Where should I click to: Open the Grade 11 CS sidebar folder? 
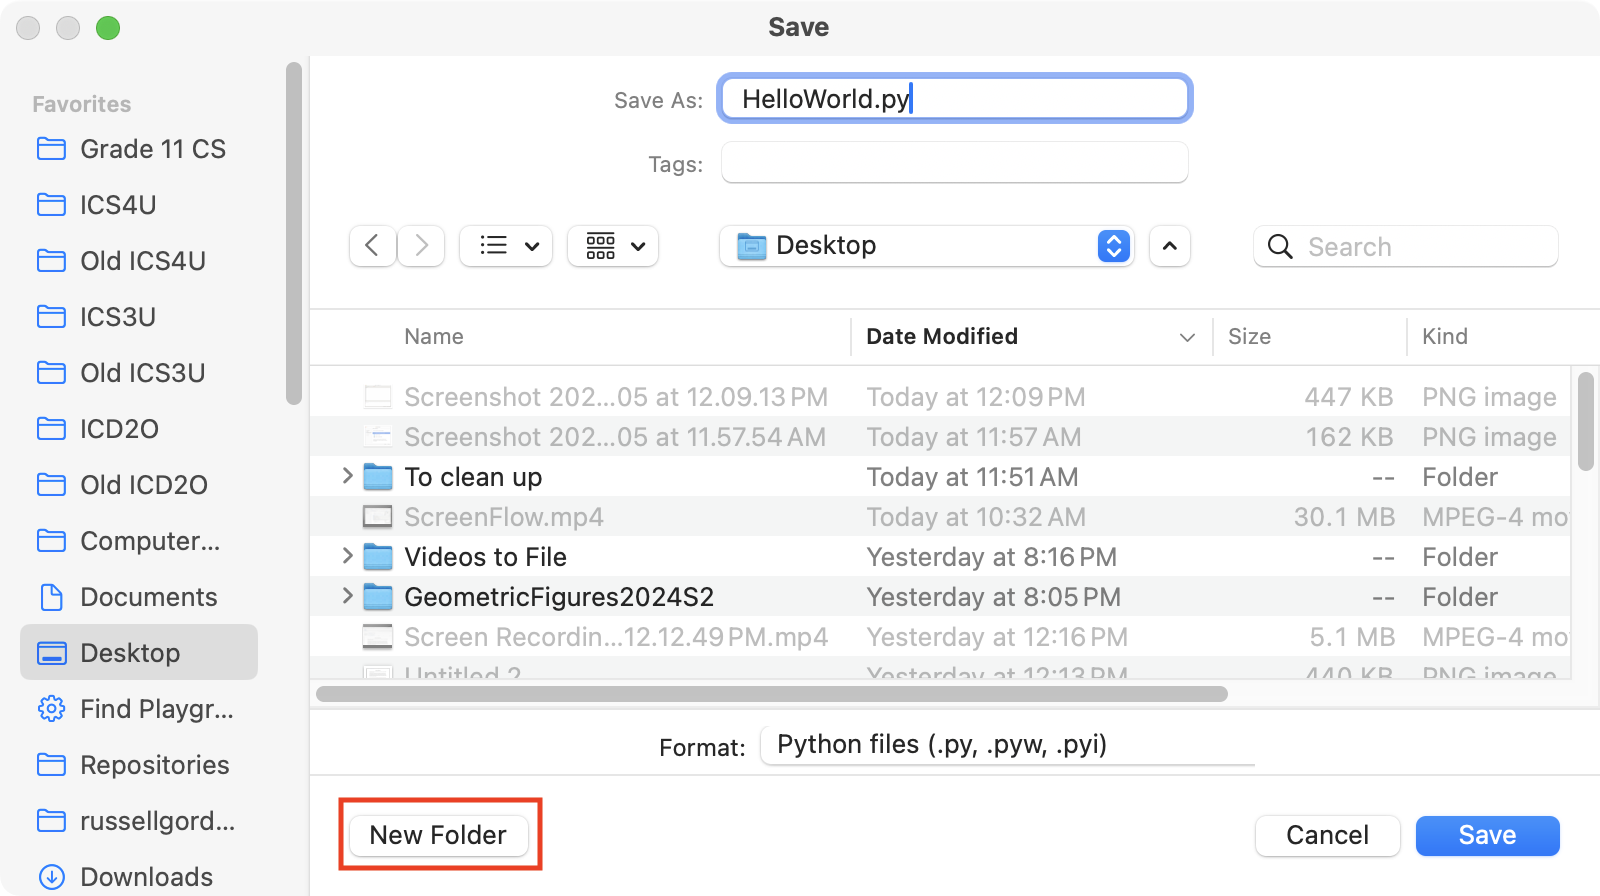tap(152, 149)
